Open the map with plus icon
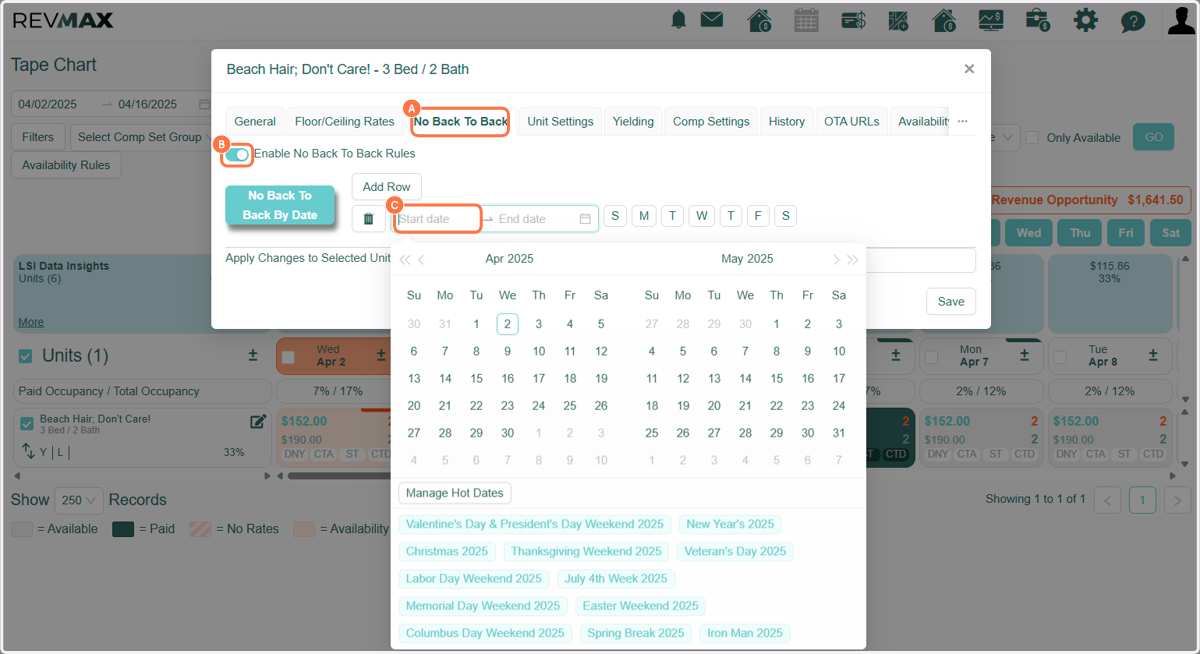The image size is (1200, 654). pyautogui.click(x=898, y=20)
